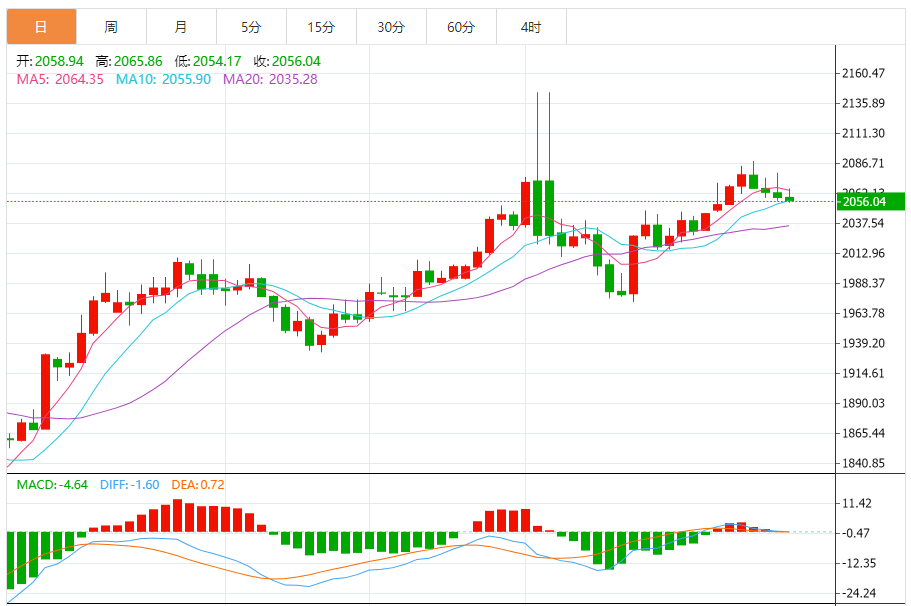Click the DIFF value -1.60 label
The height and width of the screenshot is (606, 911).
130,485
